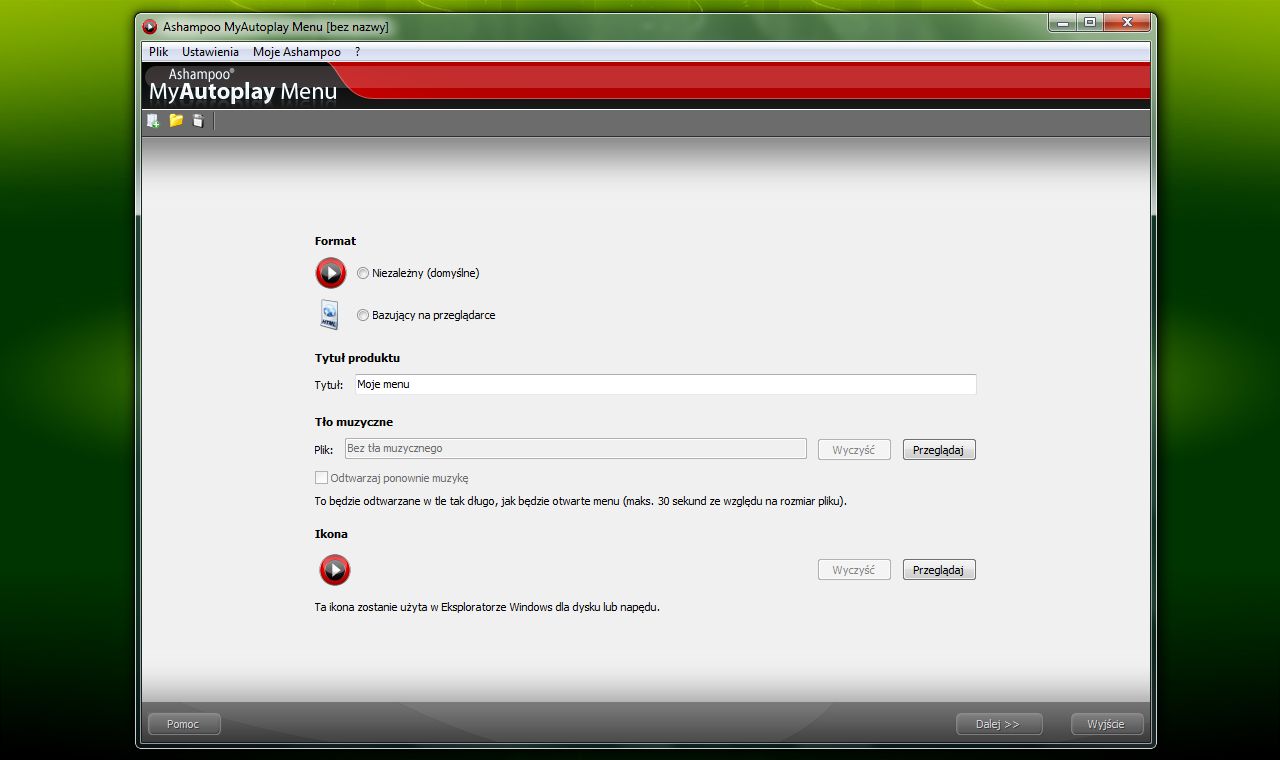This screenshot has width=1280, height=760.
Task: Click Przeglądaj for the background music file
Action: (939, 450)
